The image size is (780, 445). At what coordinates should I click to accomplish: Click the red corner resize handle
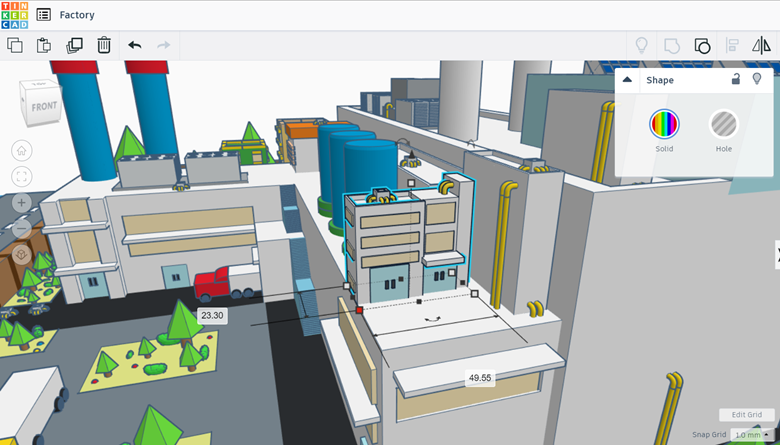[360, 310]
